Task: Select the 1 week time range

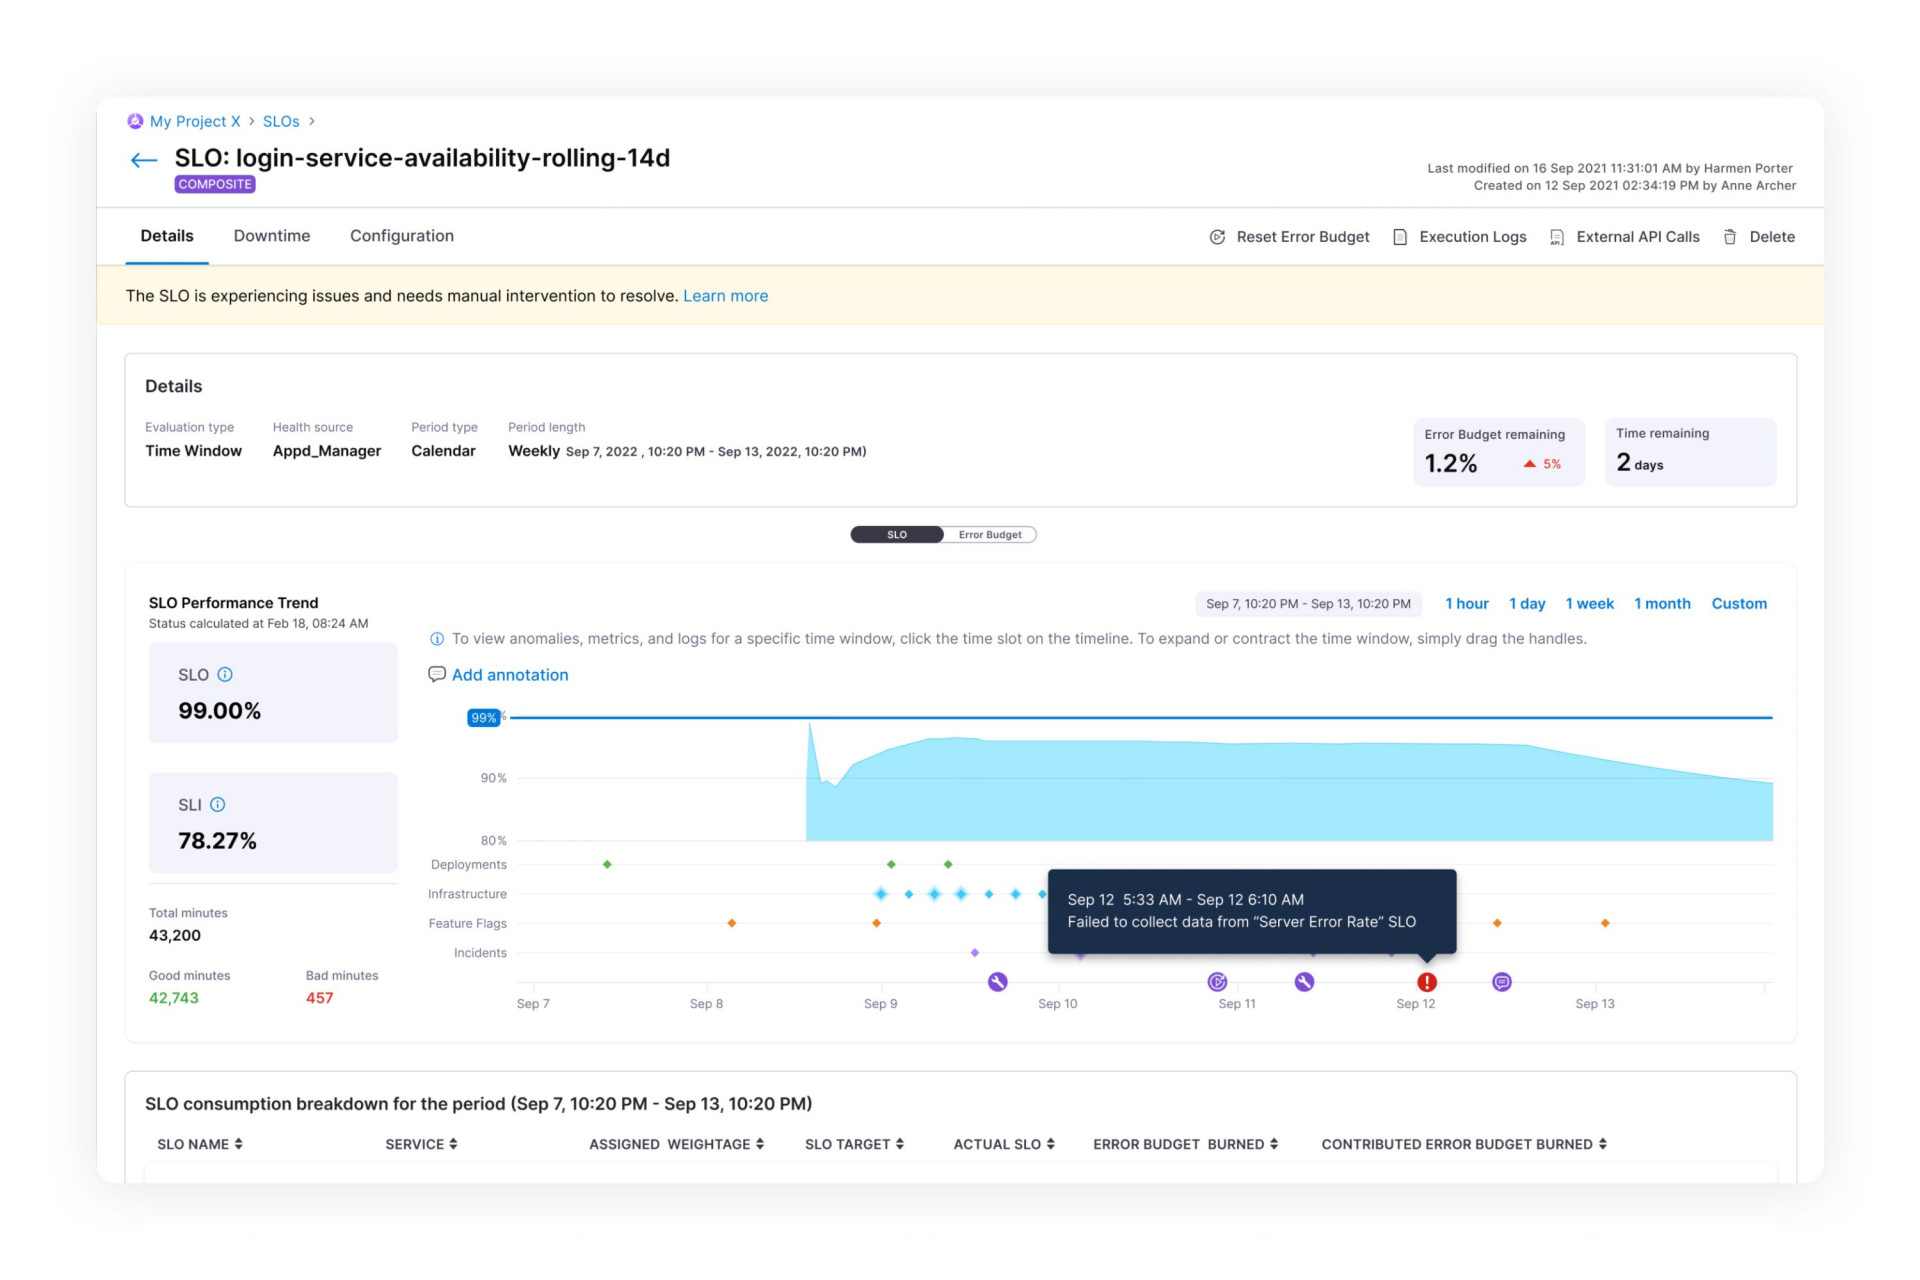Action: point(1589,603)
